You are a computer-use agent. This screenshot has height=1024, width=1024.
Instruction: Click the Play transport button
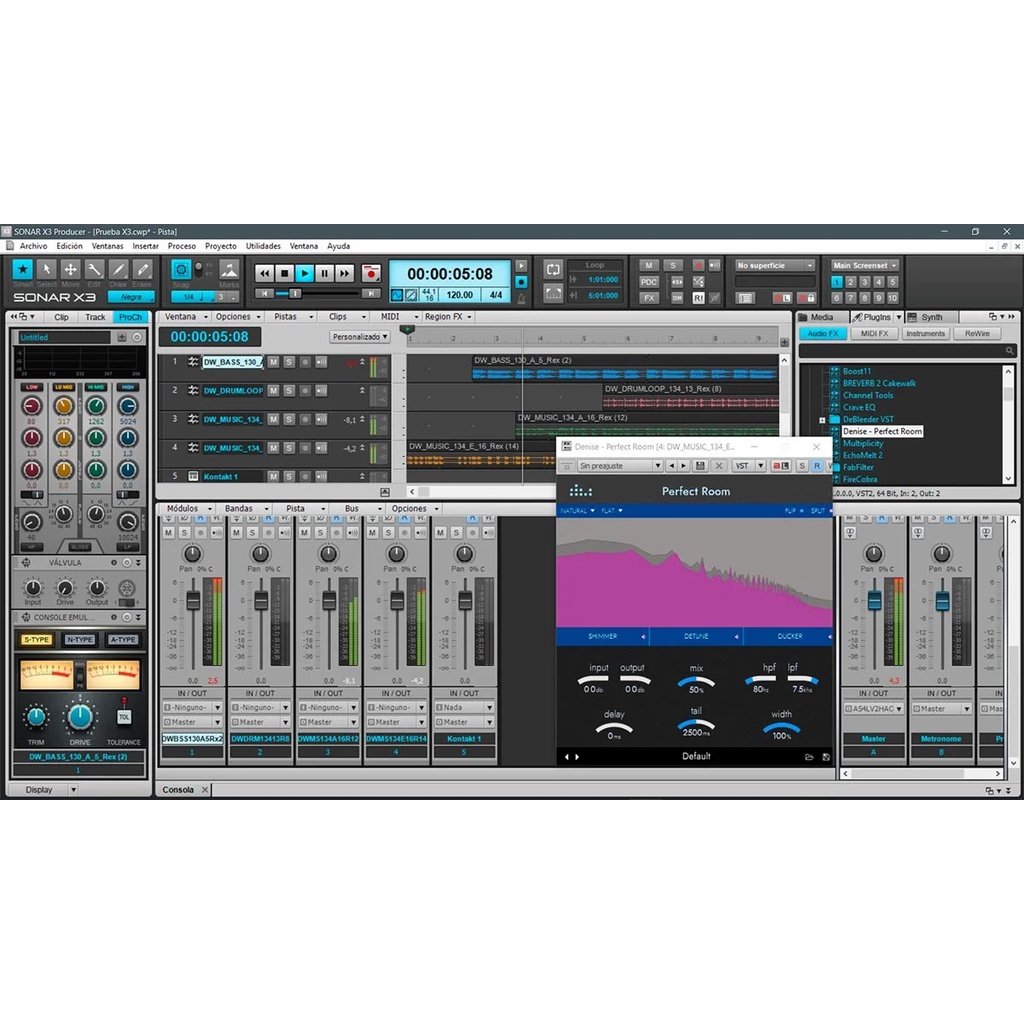tap(304, 274)
